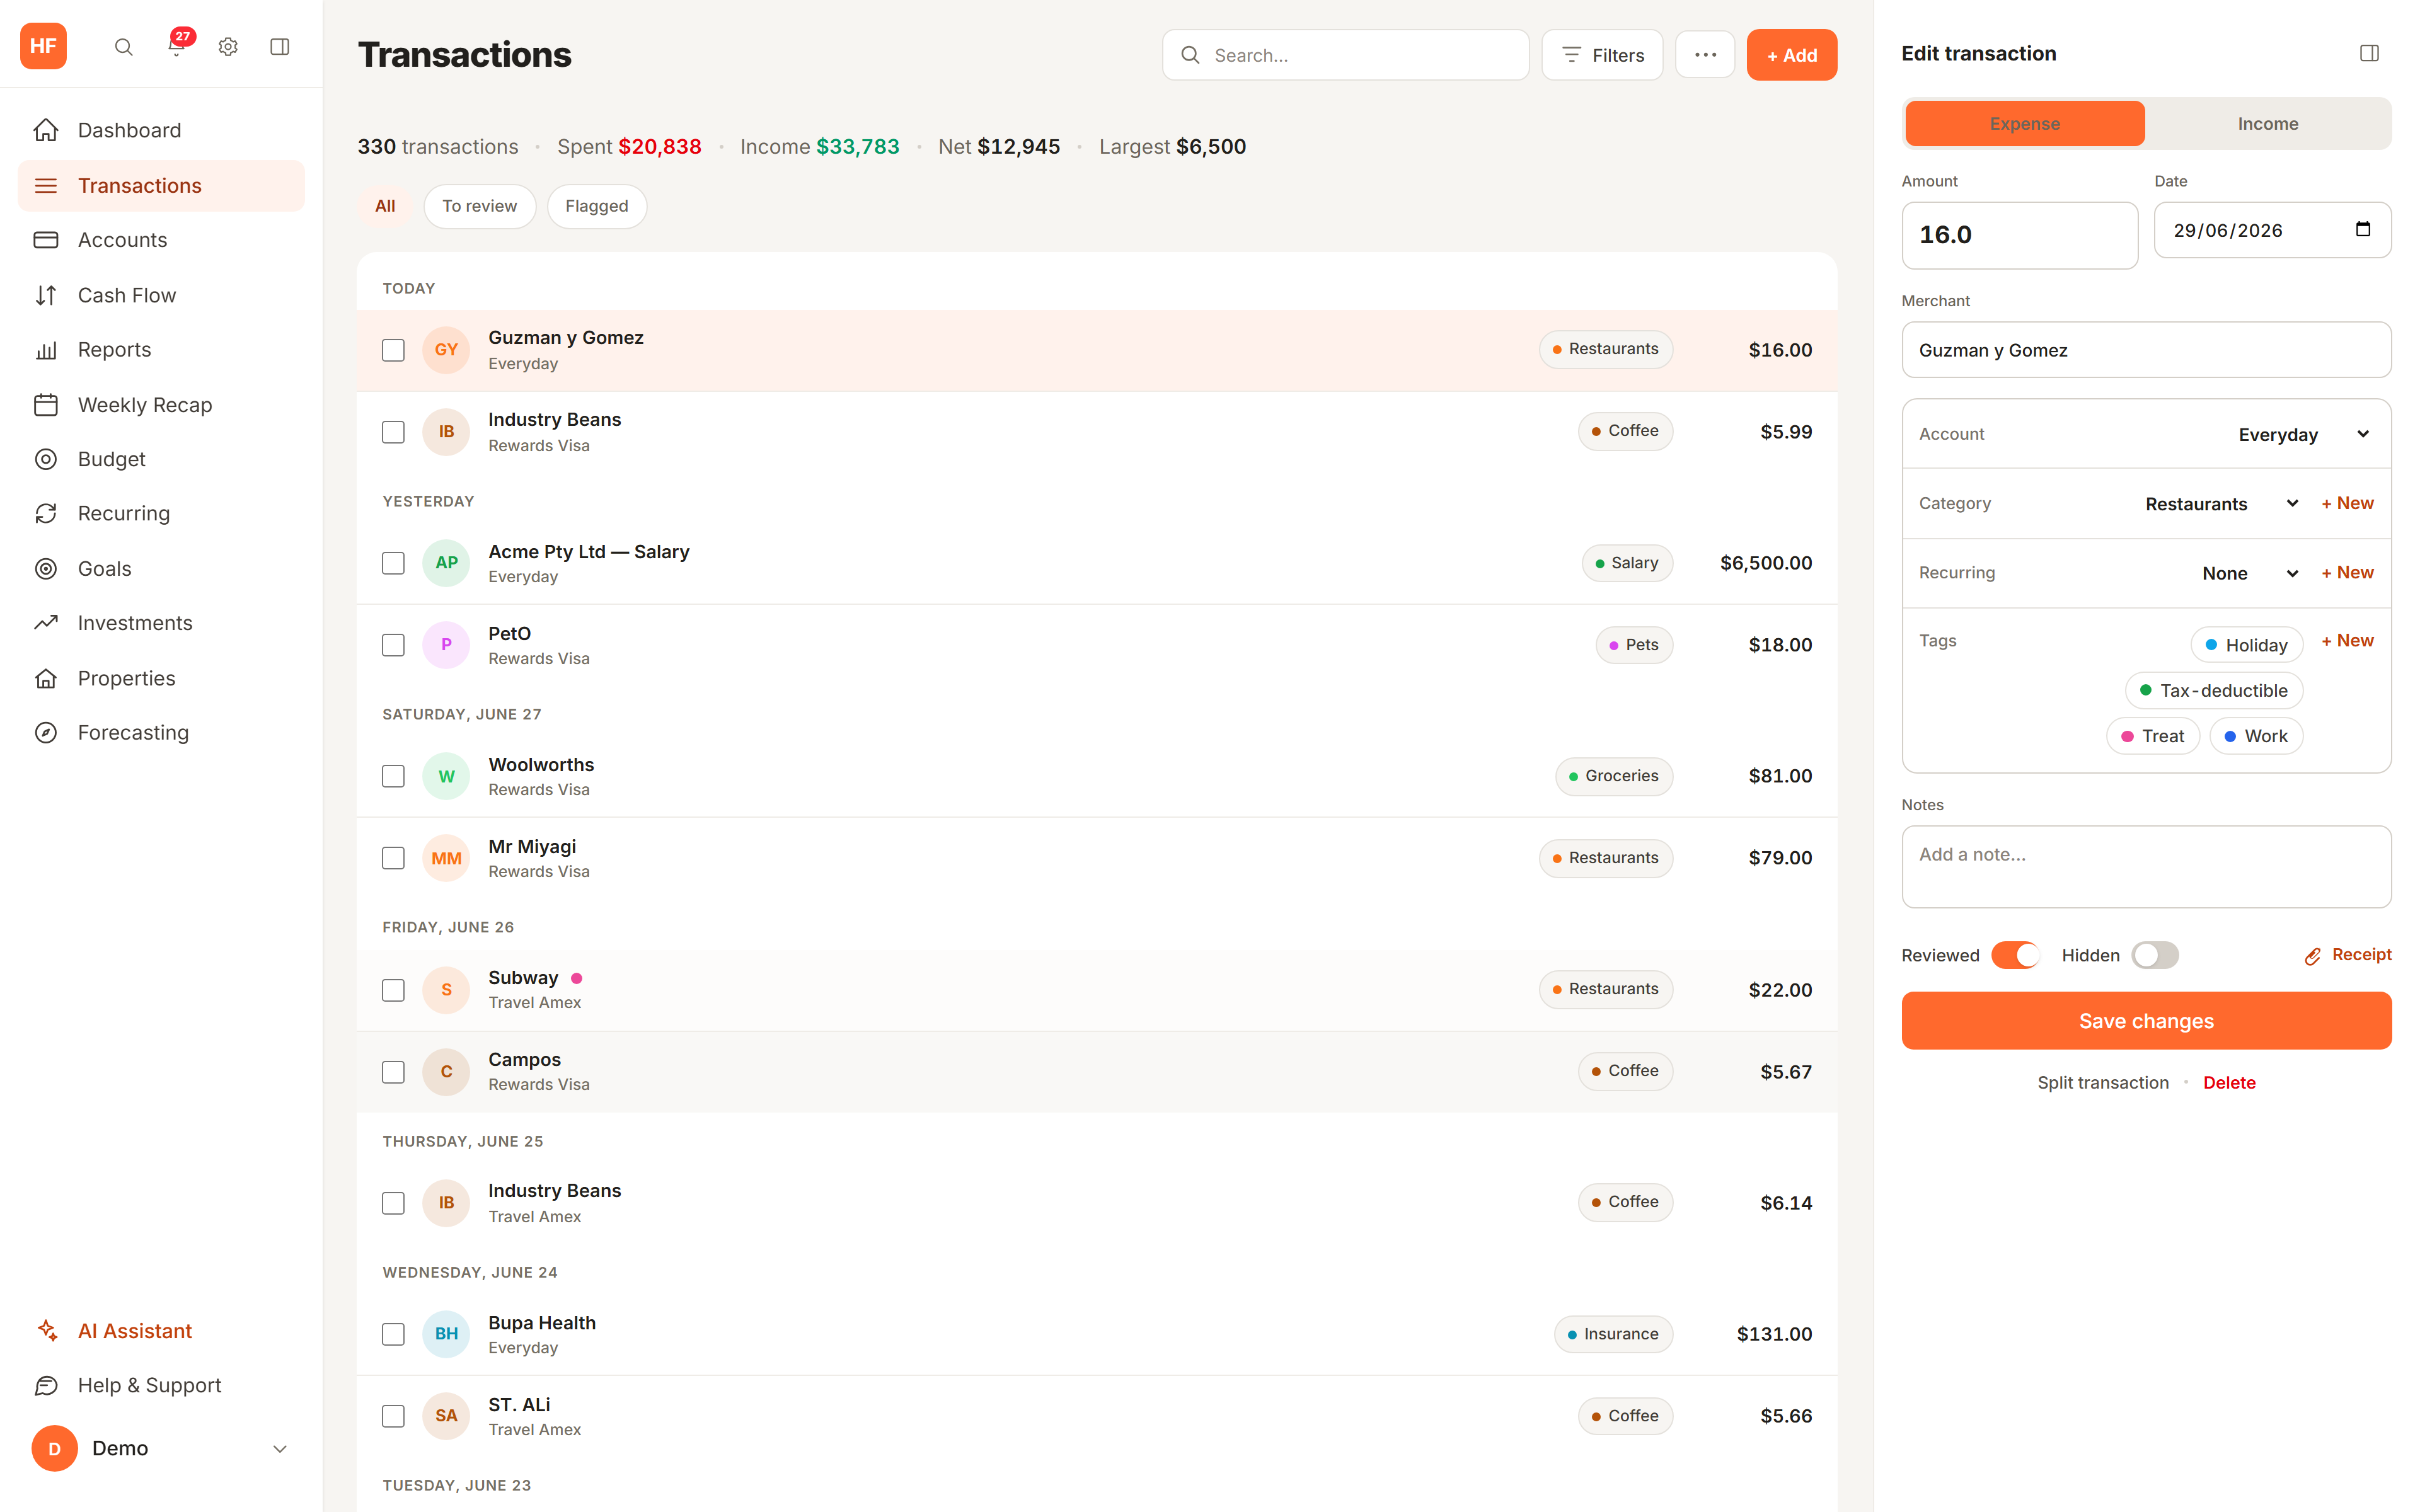Click the Help & Support chat icon
2420x1512 pixels.
[x=46, y=1385]
